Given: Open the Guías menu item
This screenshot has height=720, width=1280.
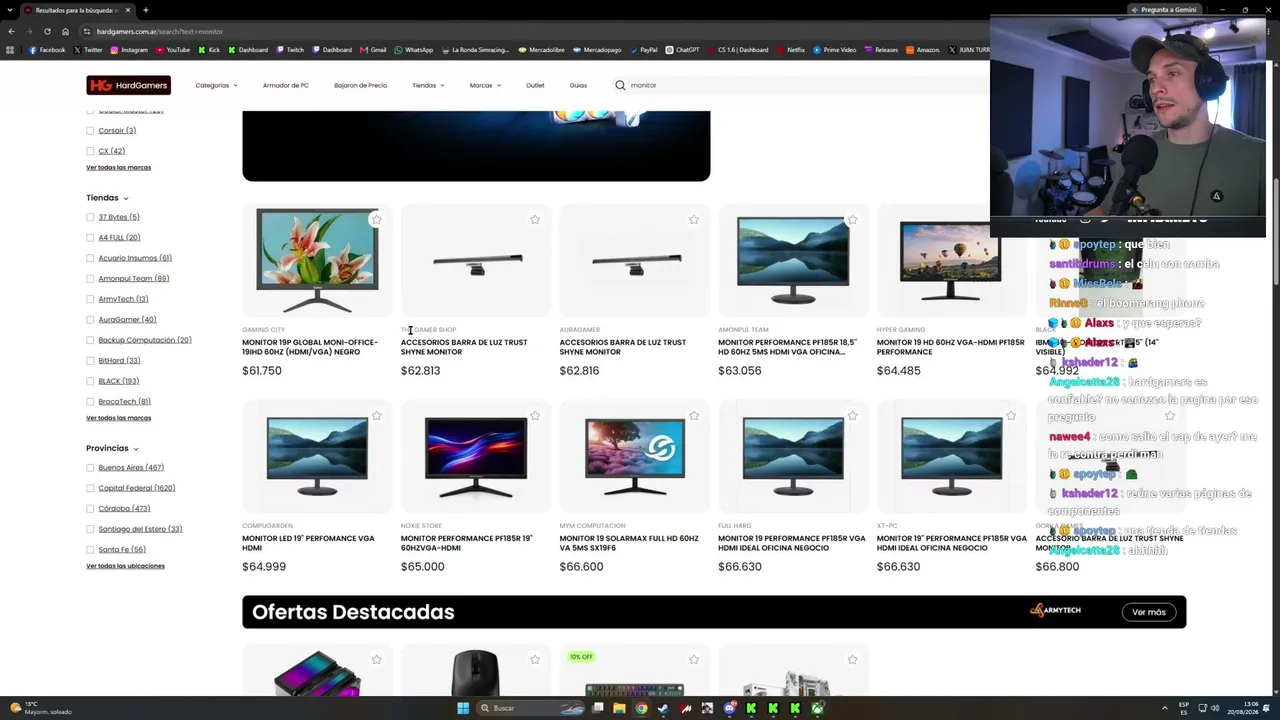Looking at the screenshot, I should coord(578,85).
